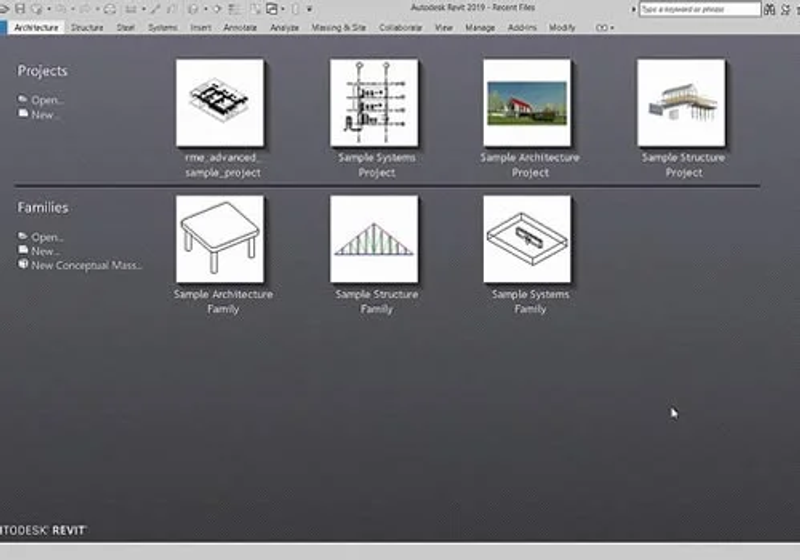800x560 pixels.
Task: Open the Sample Structure Family truss thumbnail
Action: (x=374, y=239)
